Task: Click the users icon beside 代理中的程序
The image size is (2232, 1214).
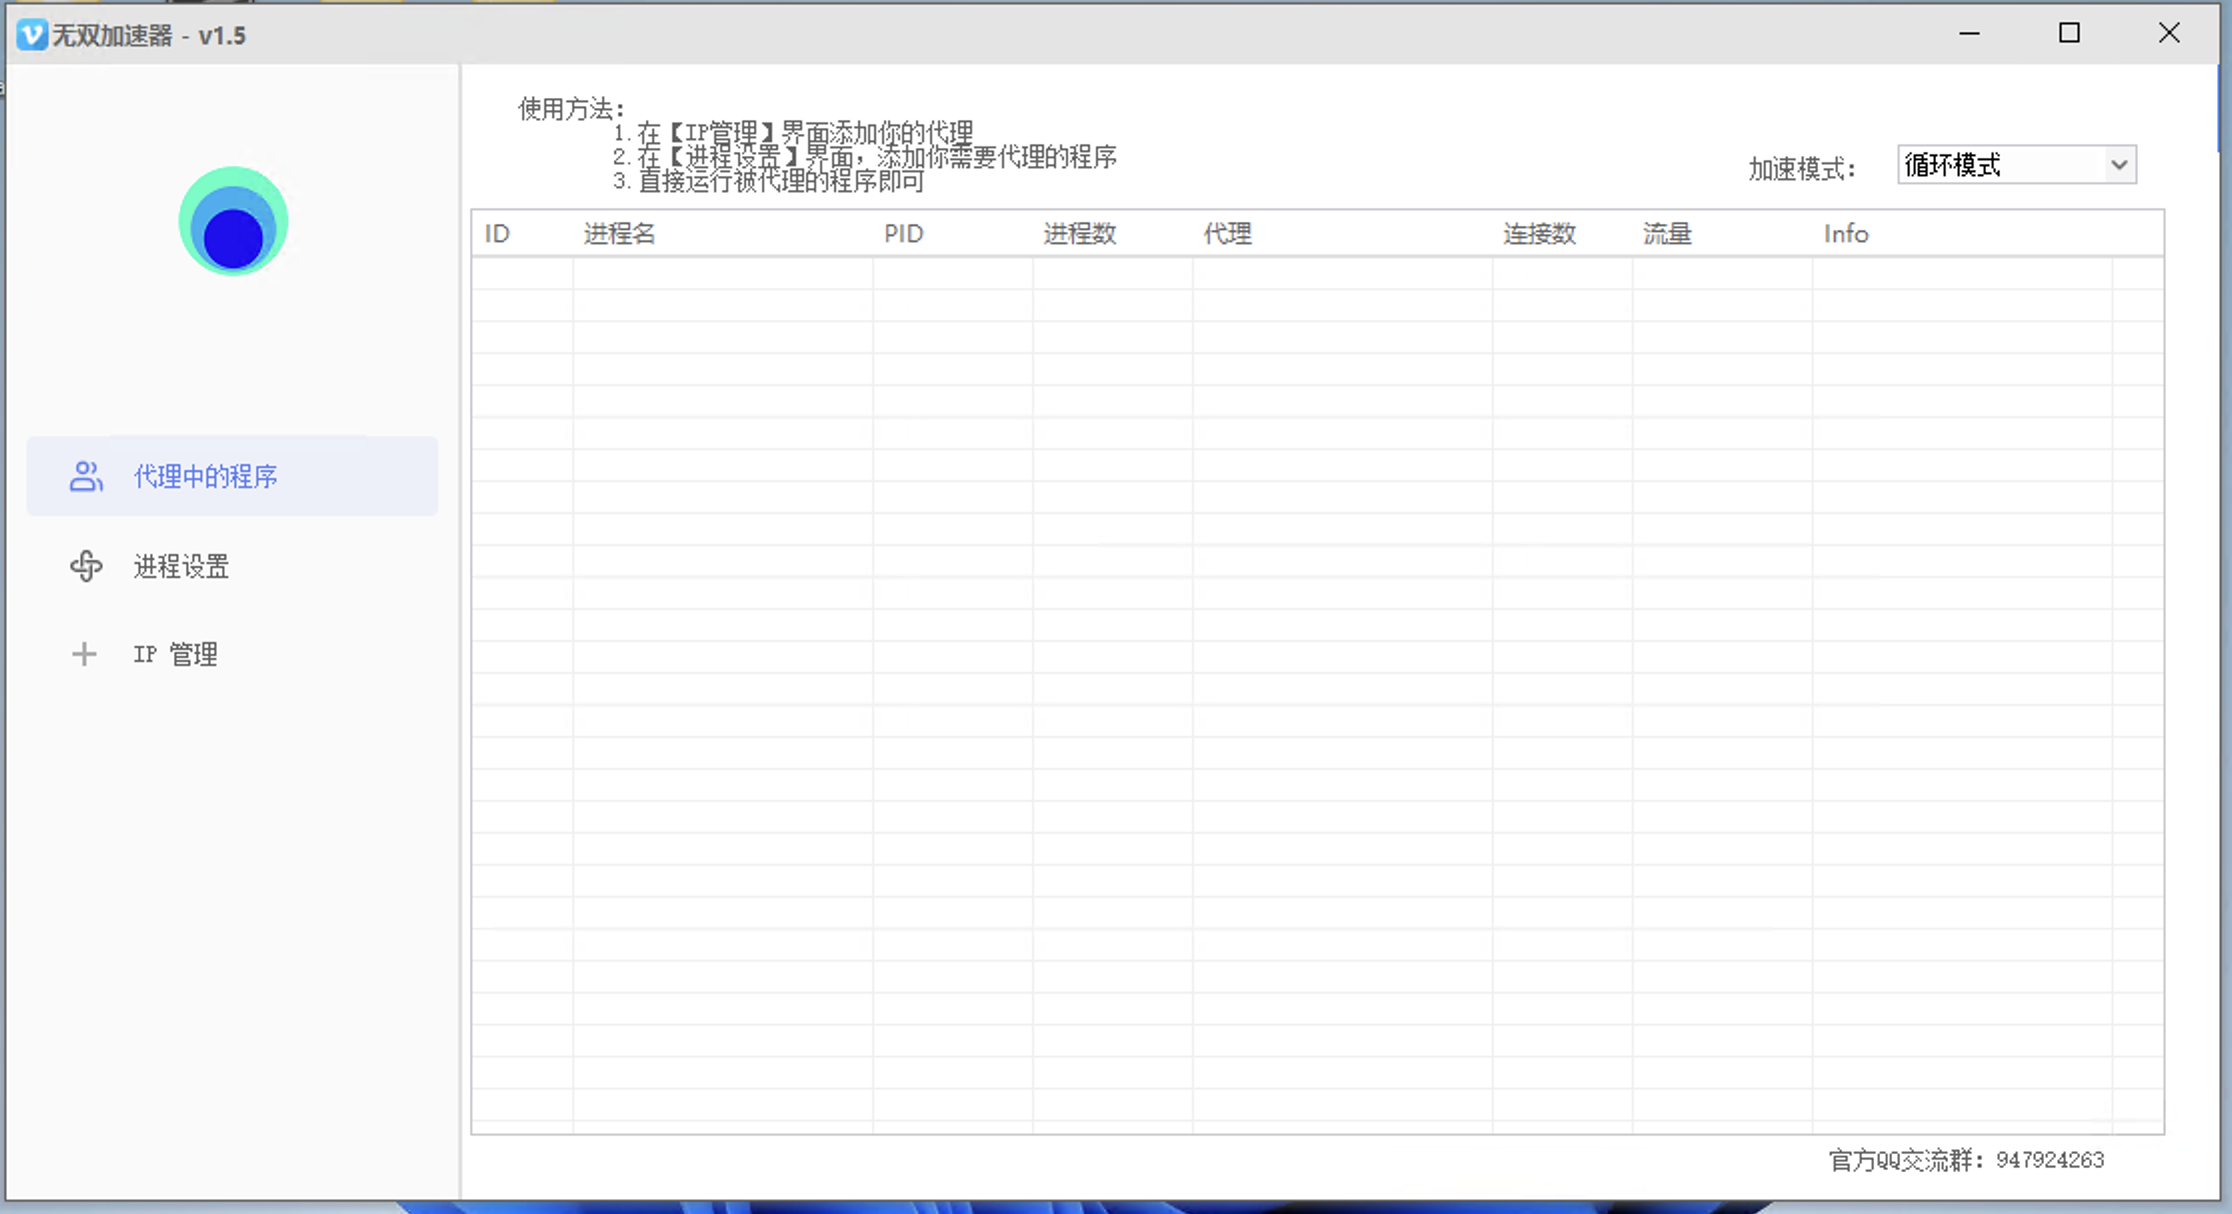Action: (86, 476)
